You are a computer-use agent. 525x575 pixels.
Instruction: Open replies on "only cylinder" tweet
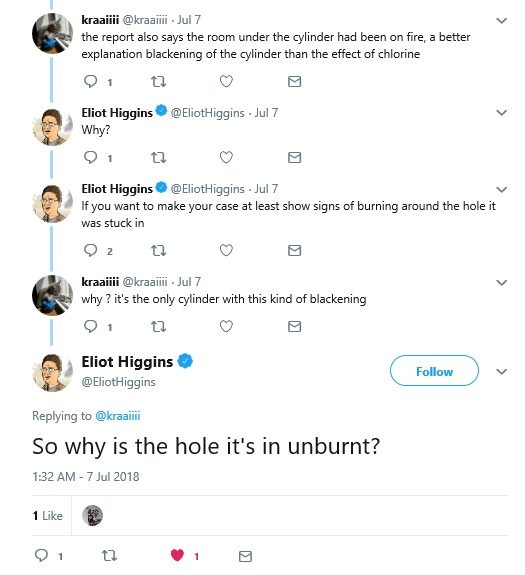[x=91, y=326]
